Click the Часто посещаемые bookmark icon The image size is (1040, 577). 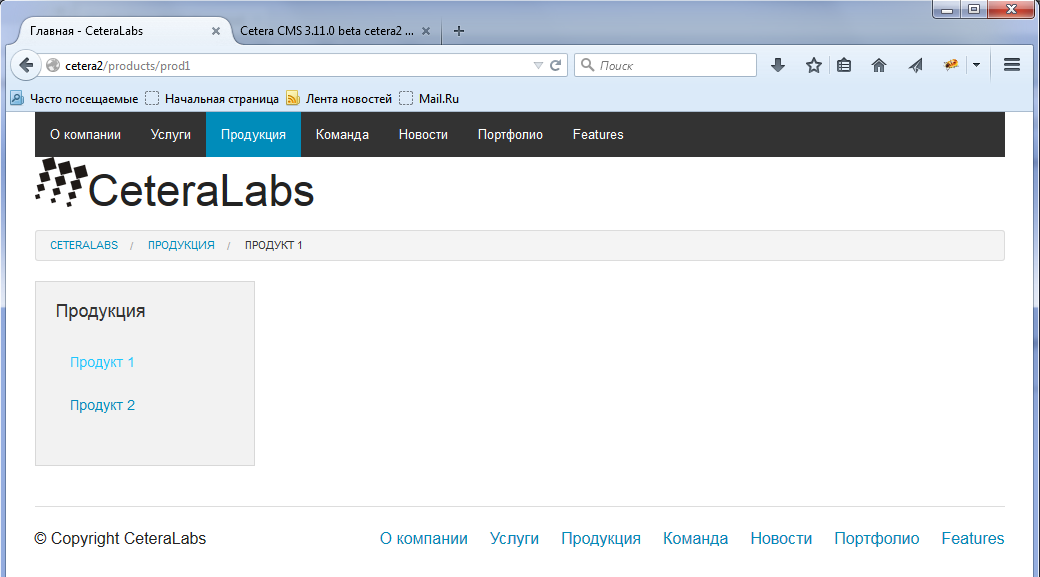[x=17, y=98]
